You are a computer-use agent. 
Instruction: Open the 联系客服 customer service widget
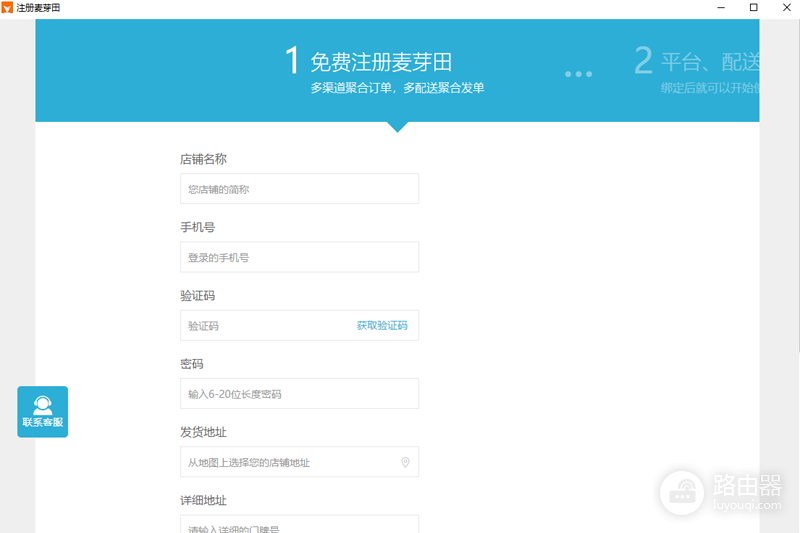coord(42,412)
